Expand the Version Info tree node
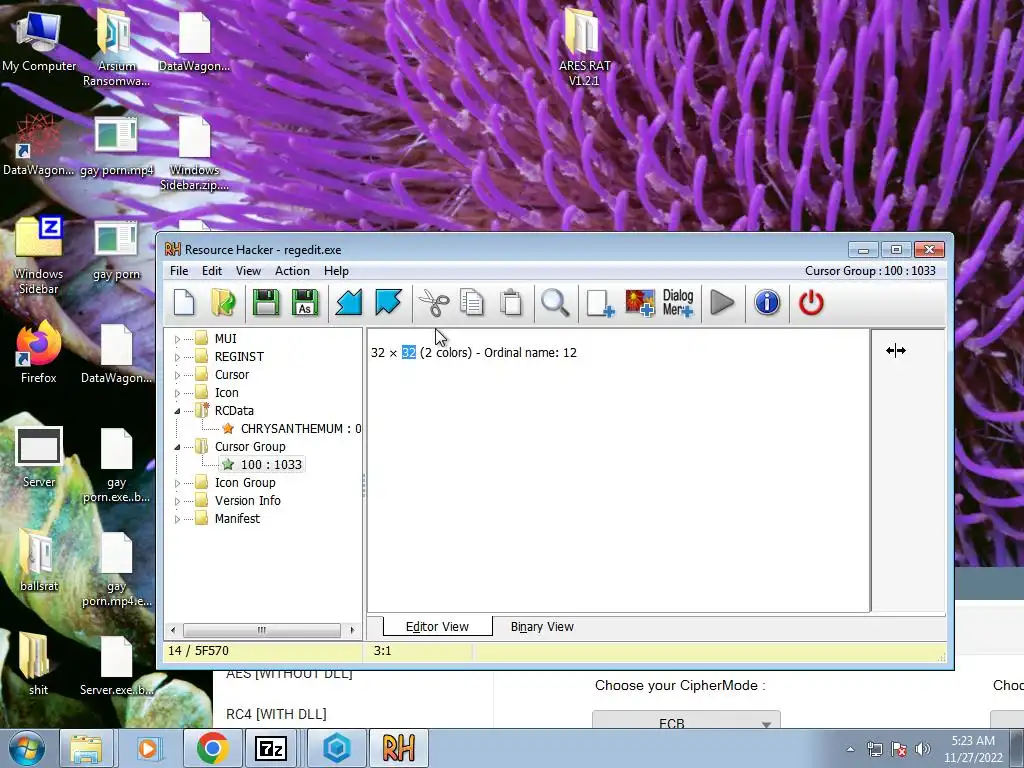This screenshot has width=1024, height=768. 177,502
